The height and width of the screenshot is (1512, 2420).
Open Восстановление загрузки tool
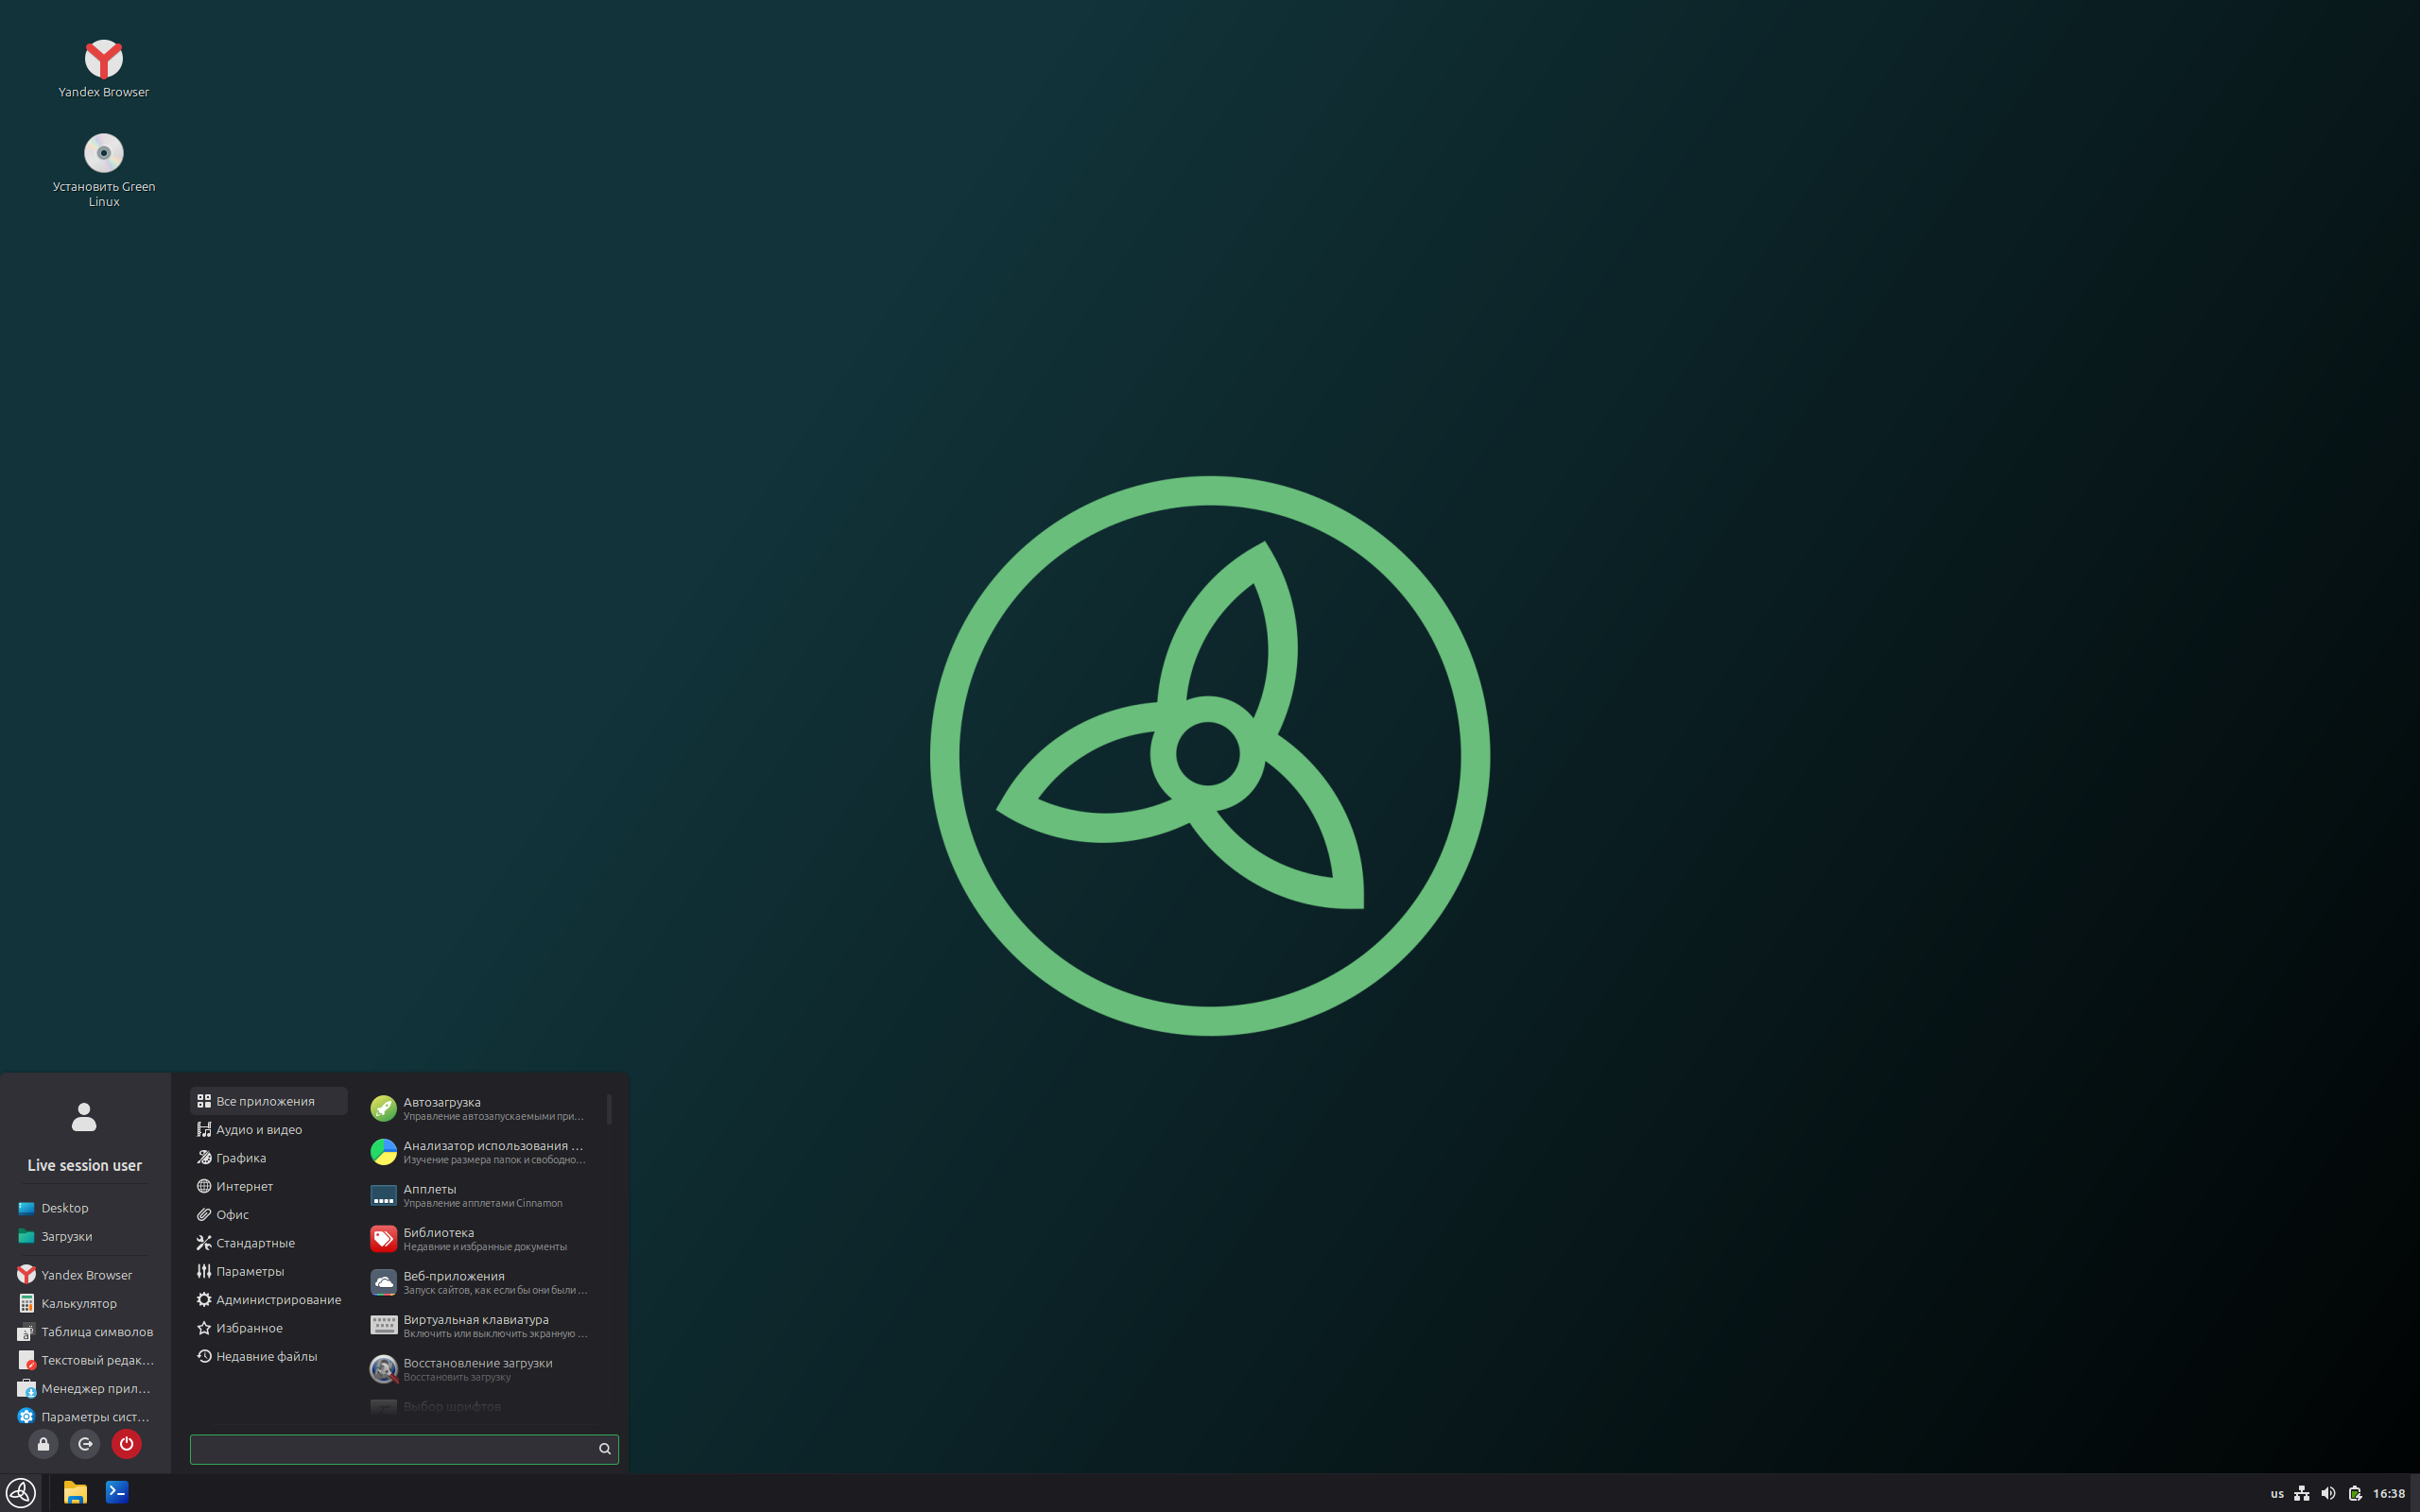pos(480,1369)
